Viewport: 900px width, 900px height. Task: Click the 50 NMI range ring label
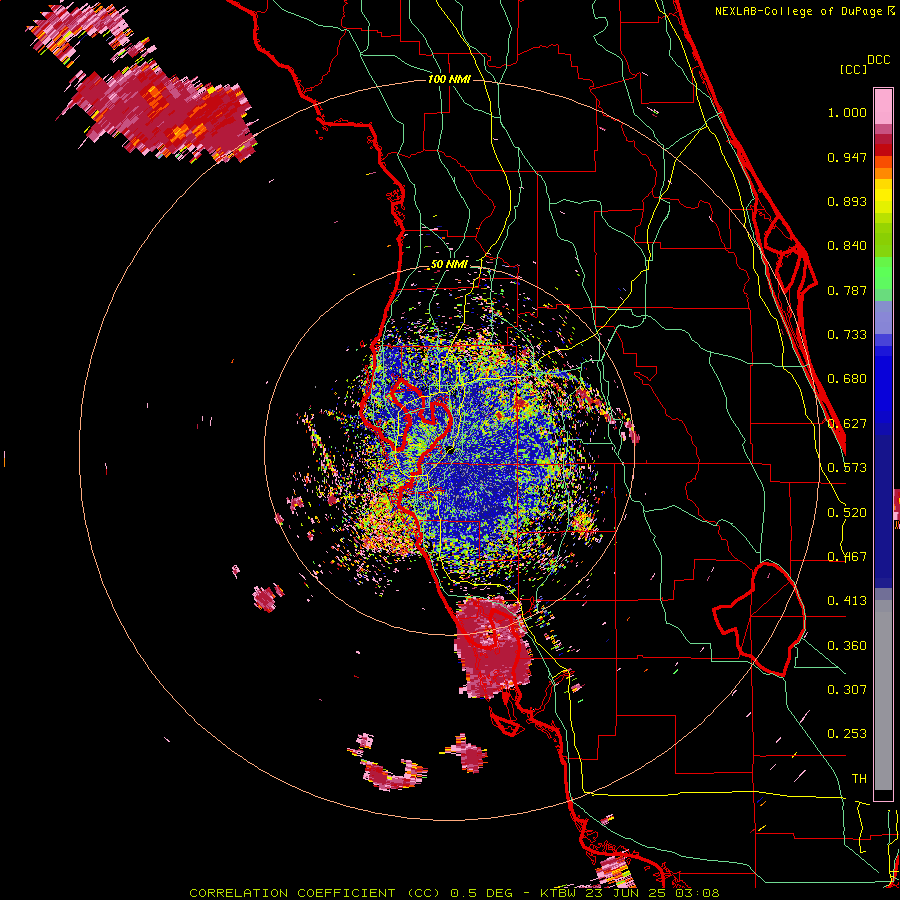point(449,265)
